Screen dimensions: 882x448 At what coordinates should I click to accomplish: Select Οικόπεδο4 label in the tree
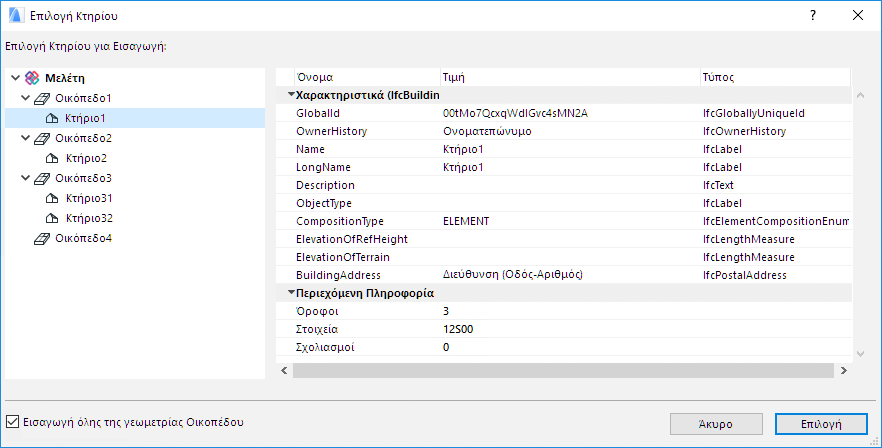click(x=83, y=238)
